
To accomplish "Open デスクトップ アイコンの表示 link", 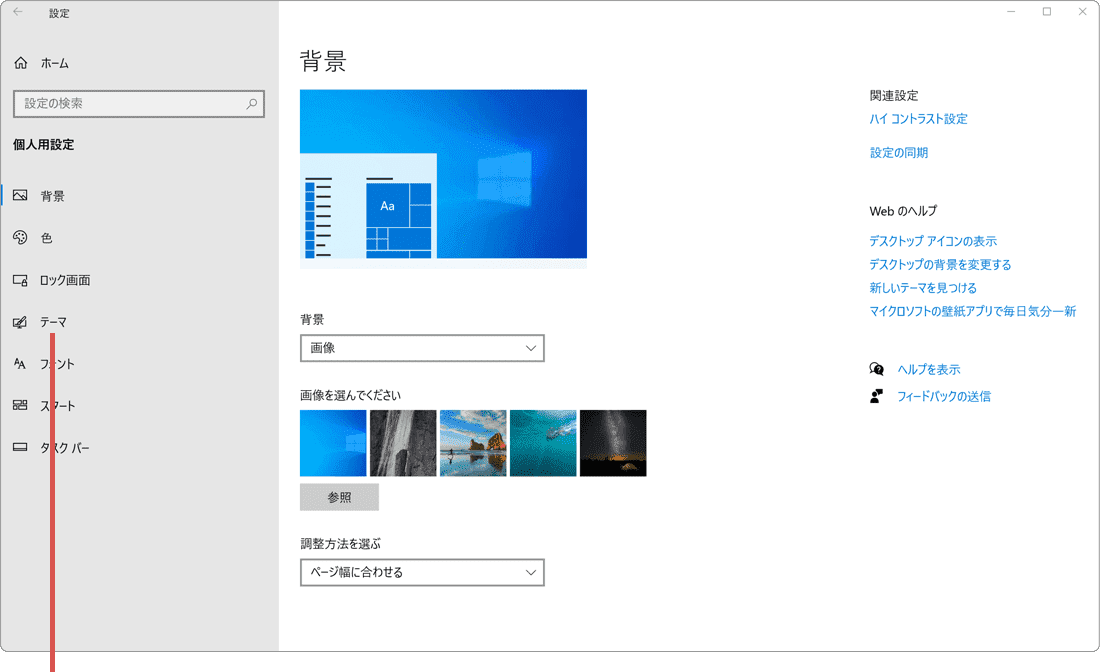I will click(933, 241).
